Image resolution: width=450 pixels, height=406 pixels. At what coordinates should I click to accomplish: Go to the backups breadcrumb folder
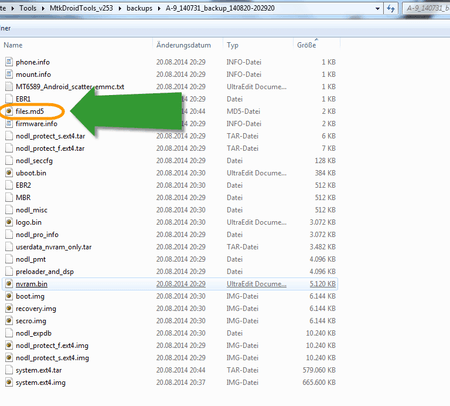click(x=139, y=8)
